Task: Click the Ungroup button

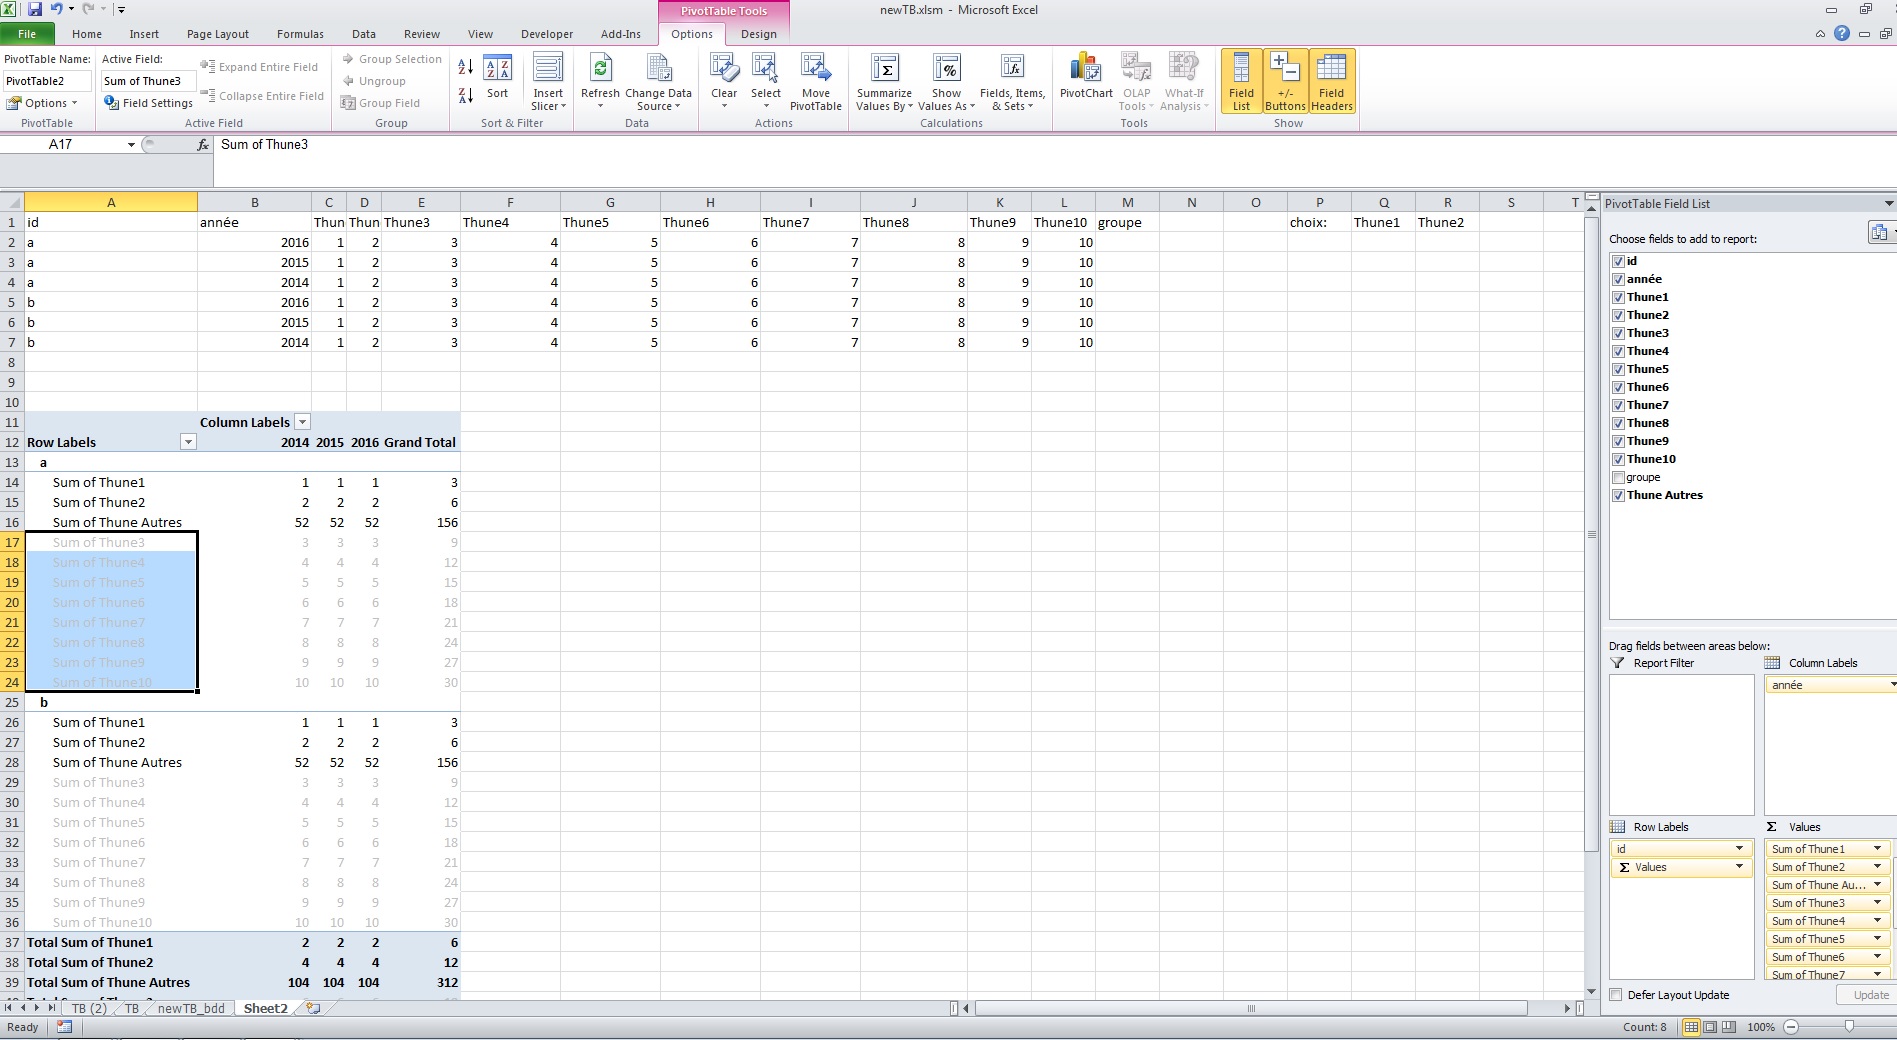Action: coord(373,81)
